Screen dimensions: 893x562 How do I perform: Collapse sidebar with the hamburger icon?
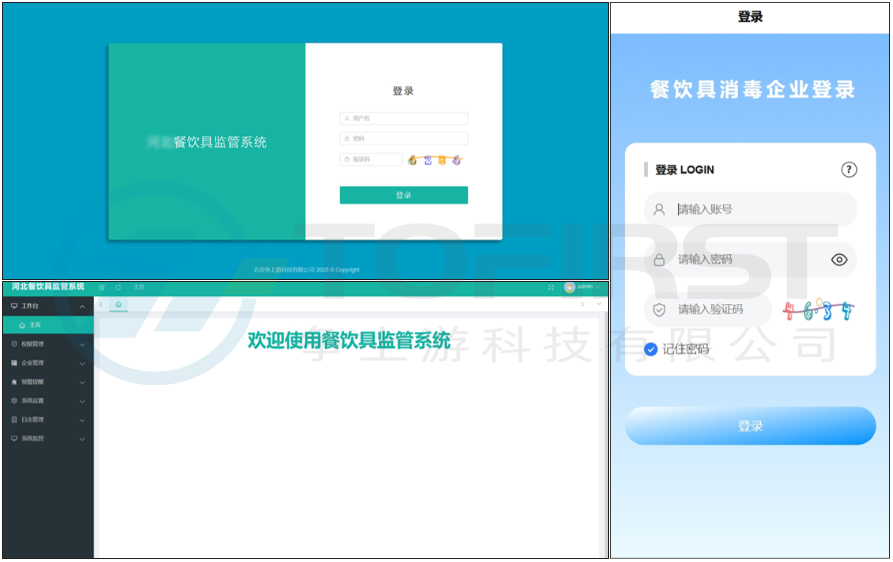click(x=102, y=287)
